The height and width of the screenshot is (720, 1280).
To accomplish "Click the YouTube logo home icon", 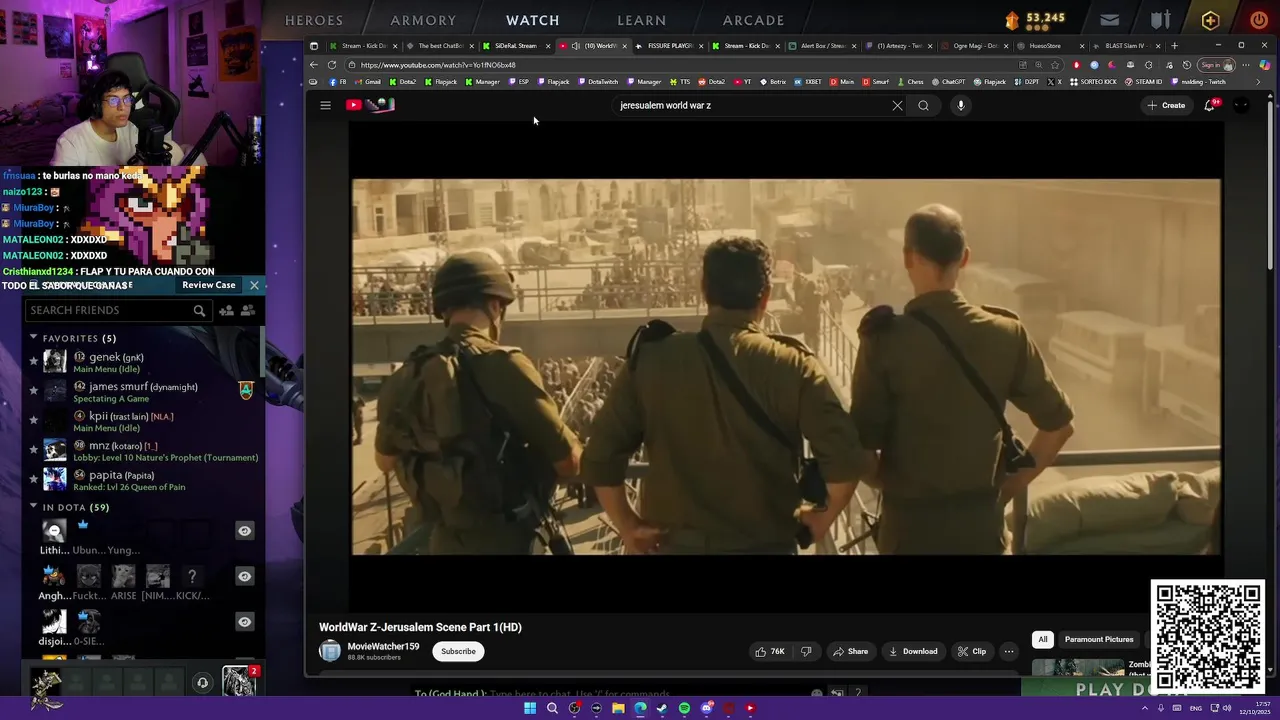I will pos(371,105).
